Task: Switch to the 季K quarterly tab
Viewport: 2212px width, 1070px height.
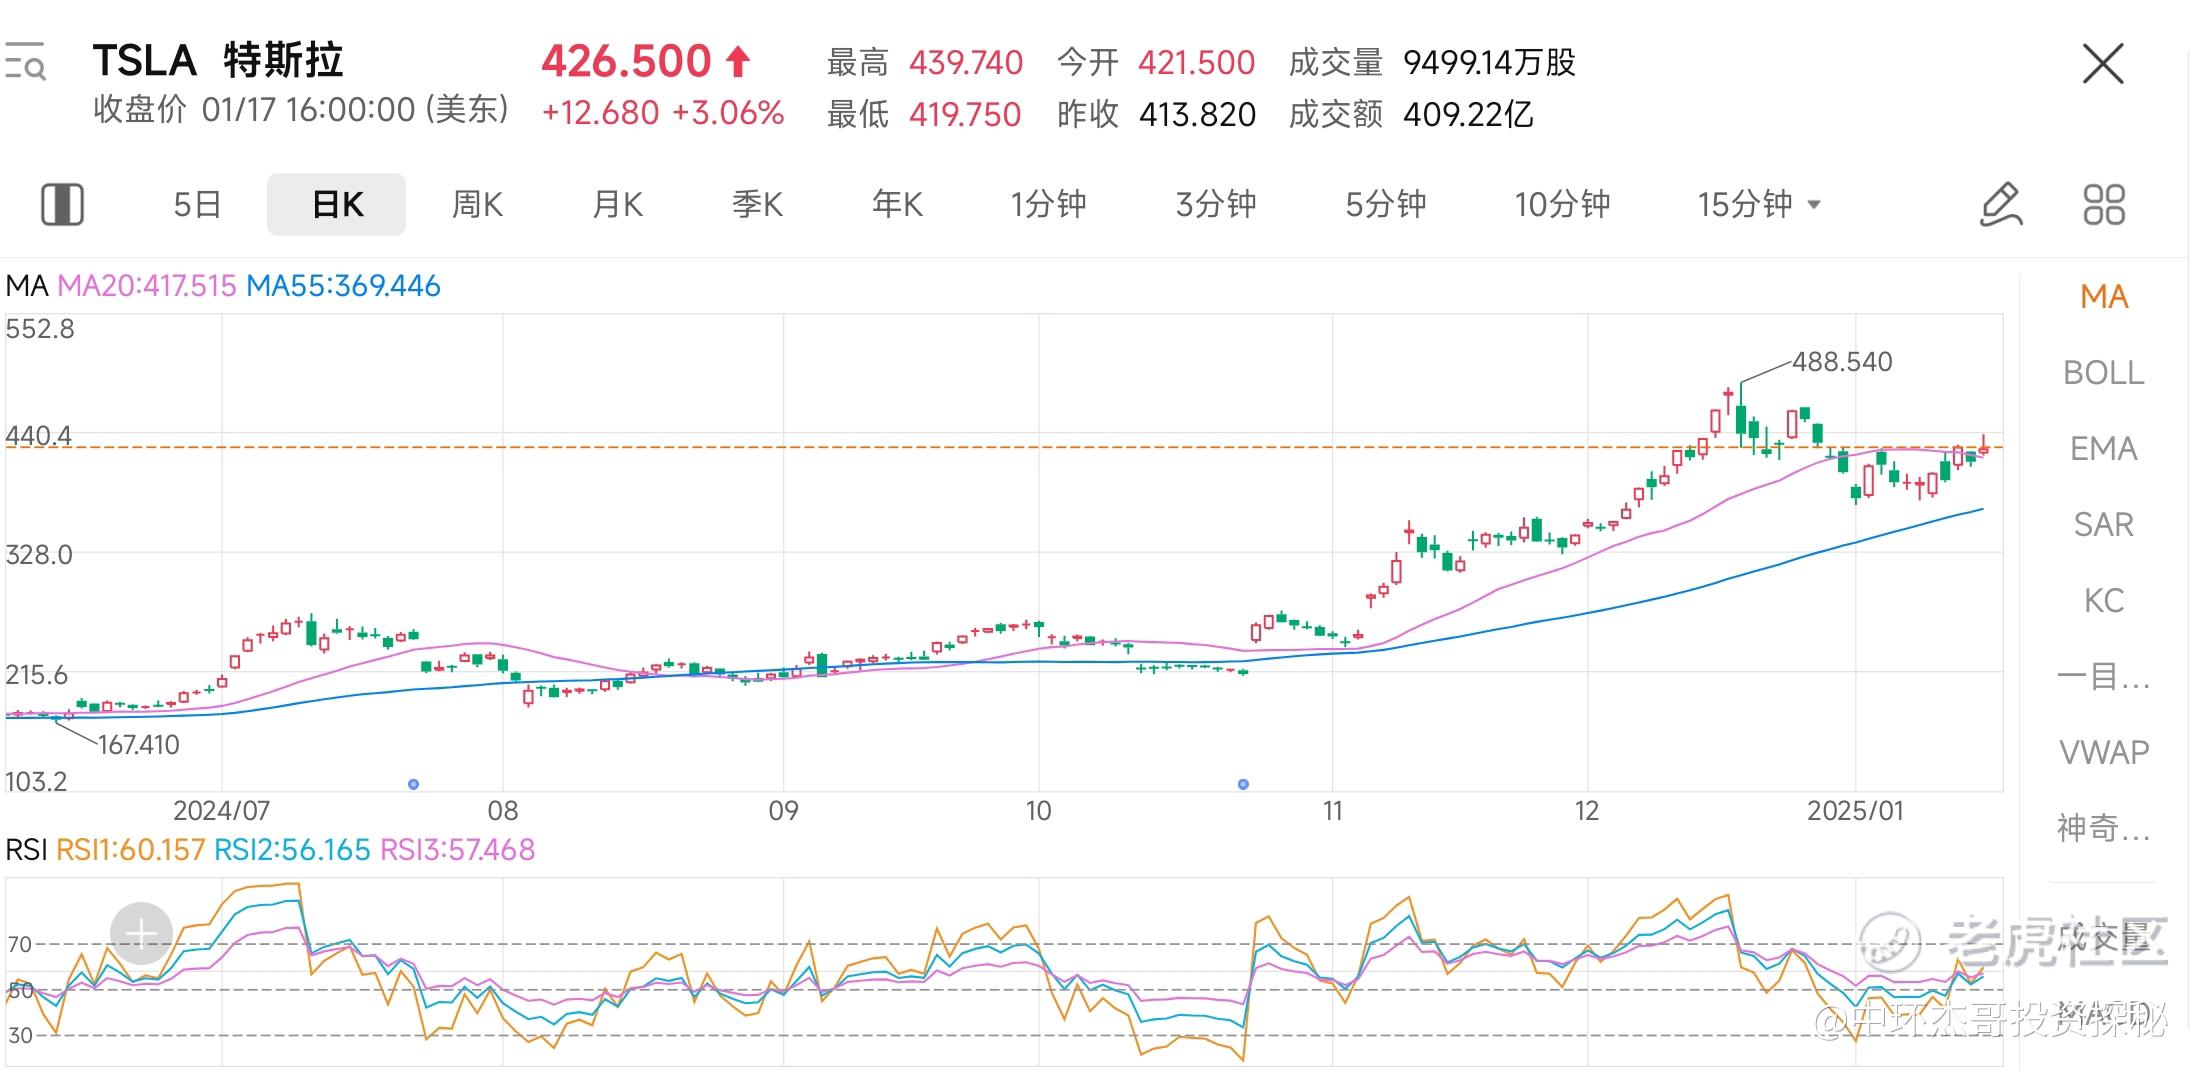Action: pyautogui.click(x=757, y=204)
